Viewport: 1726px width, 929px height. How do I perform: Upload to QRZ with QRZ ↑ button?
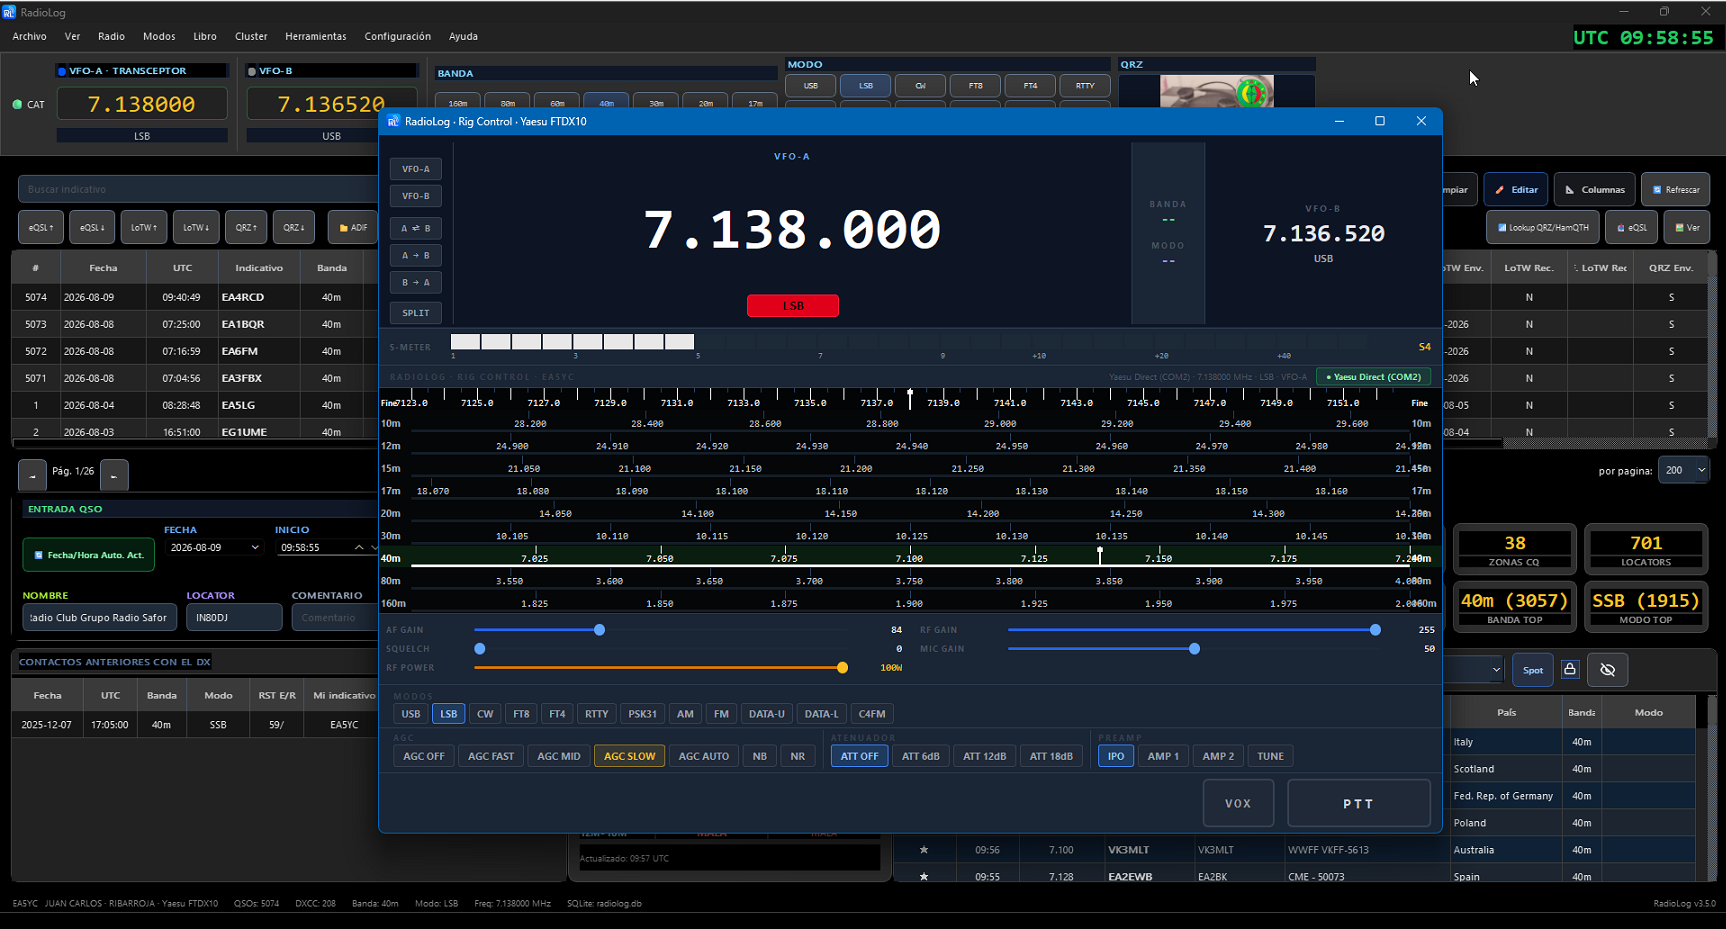pyautogui.click(x=246, y=227)
